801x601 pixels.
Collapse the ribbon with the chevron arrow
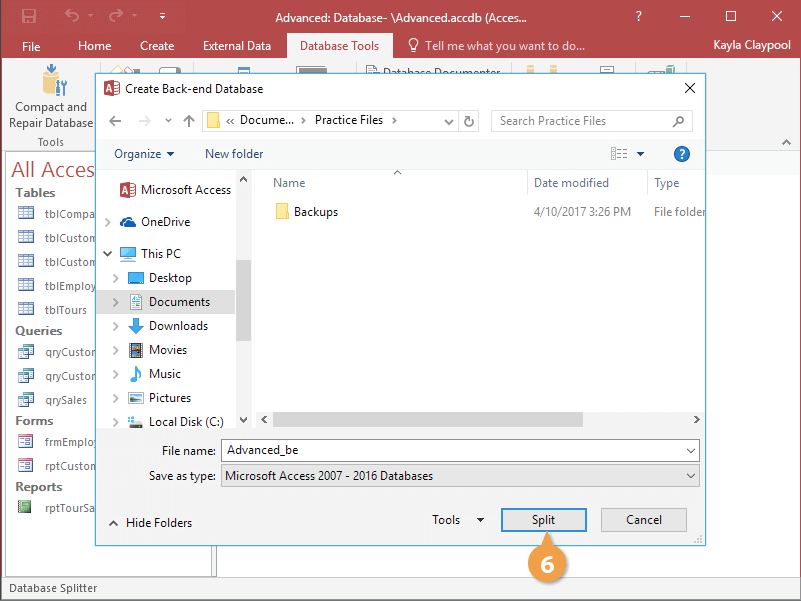point(786,143)
